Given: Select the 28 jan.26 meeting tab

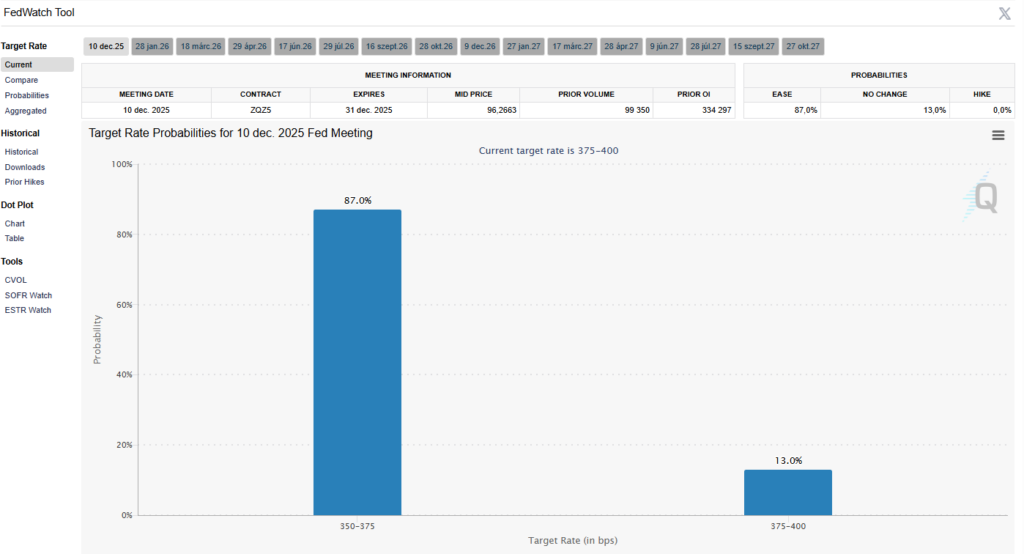Looking at the screenshot, I should [x=153, y=47].
